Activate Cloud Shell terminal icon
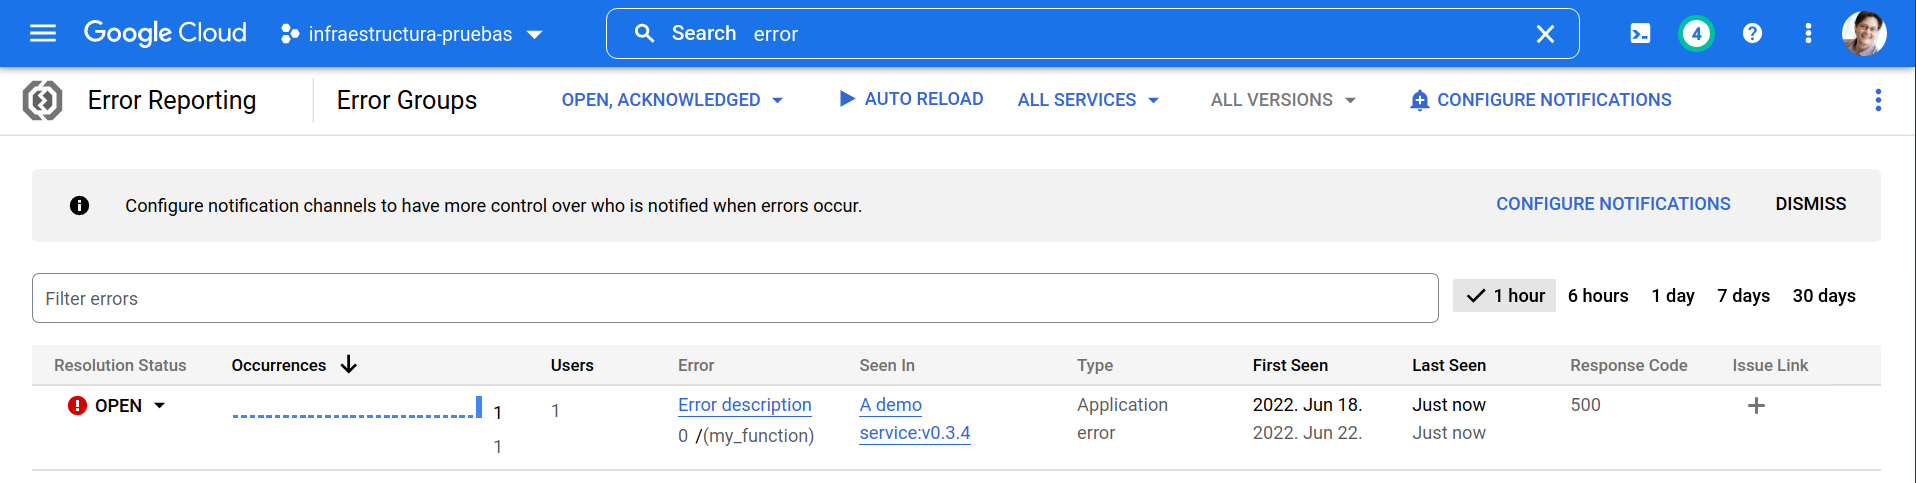The width and height of the screenshot is (1916, 483). pyautogui.click(x=1640, y=34)
